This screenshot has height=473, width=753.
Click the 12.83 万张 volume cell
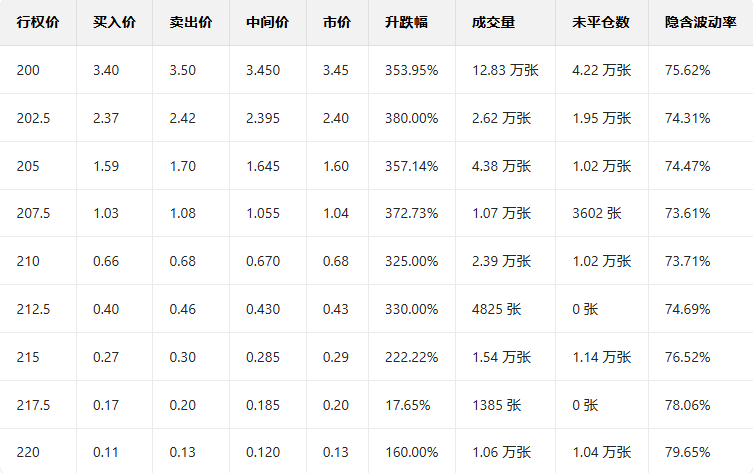pos(501,70)
